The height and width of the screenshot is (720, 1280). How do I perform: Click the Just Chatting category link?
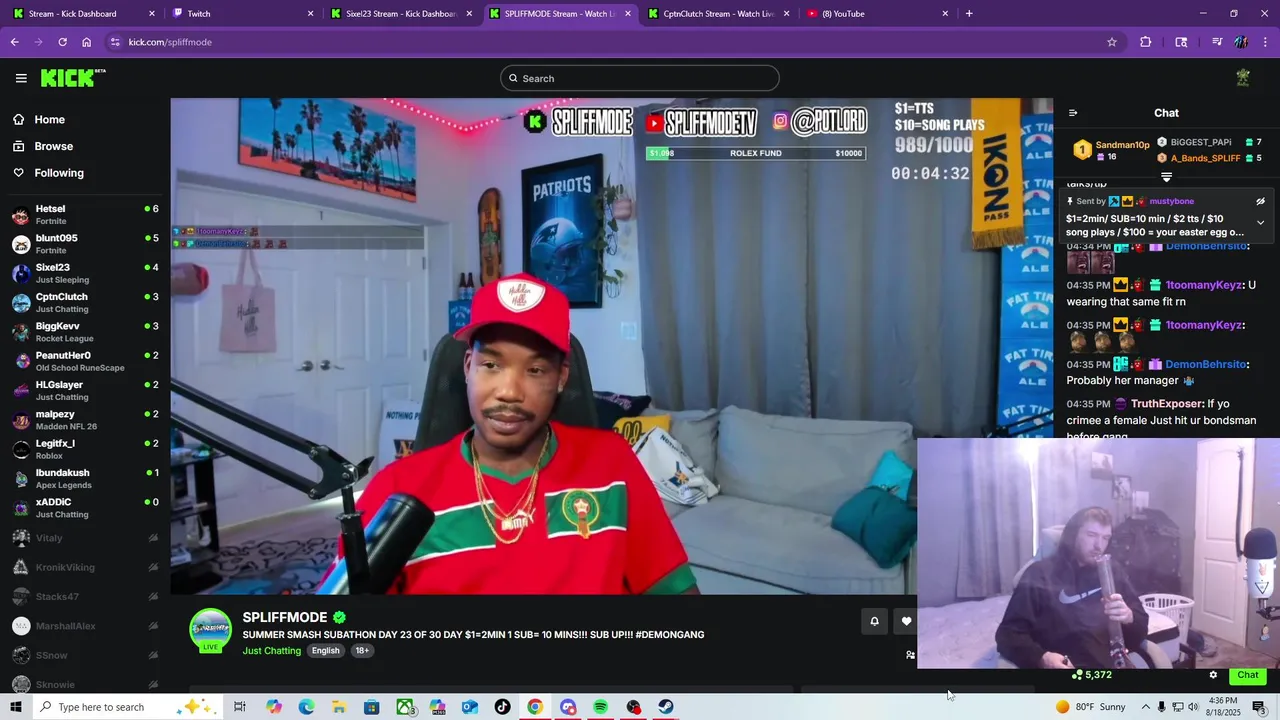coord(271,650)
